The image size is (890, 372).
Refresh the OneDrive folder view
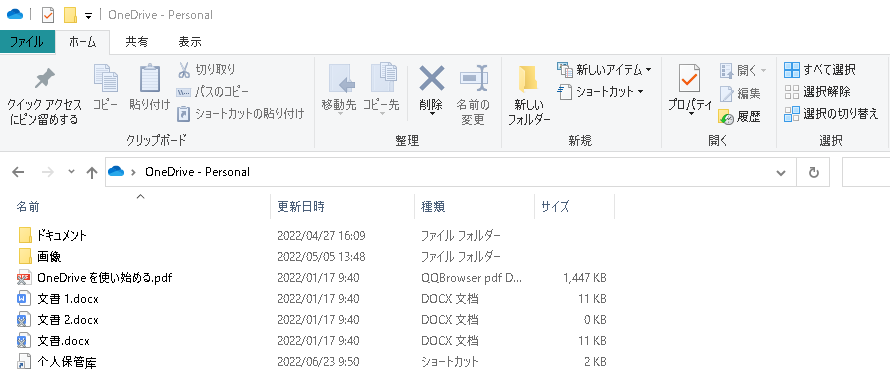coord(814,172)
